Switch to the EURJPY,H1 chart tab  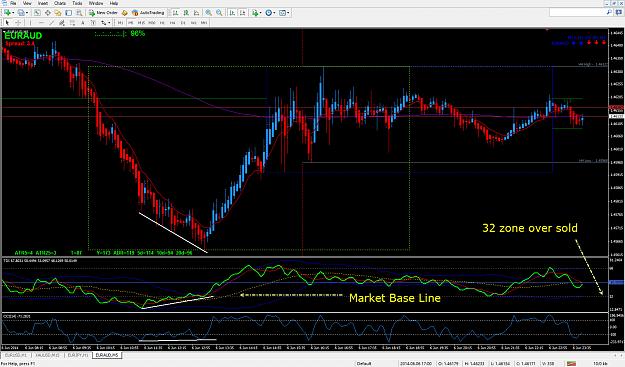pyautogui.click(x=77, y=355)
